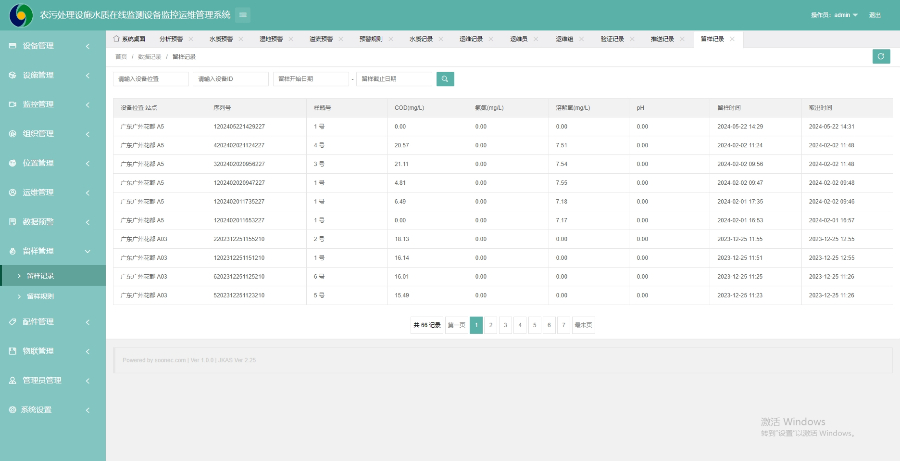Image resolution: width=900 pixels, height=461 pixels.
Task: Select serial number 1202312251151210 cell
Action: pyautogui.click(x=239, y=258)
